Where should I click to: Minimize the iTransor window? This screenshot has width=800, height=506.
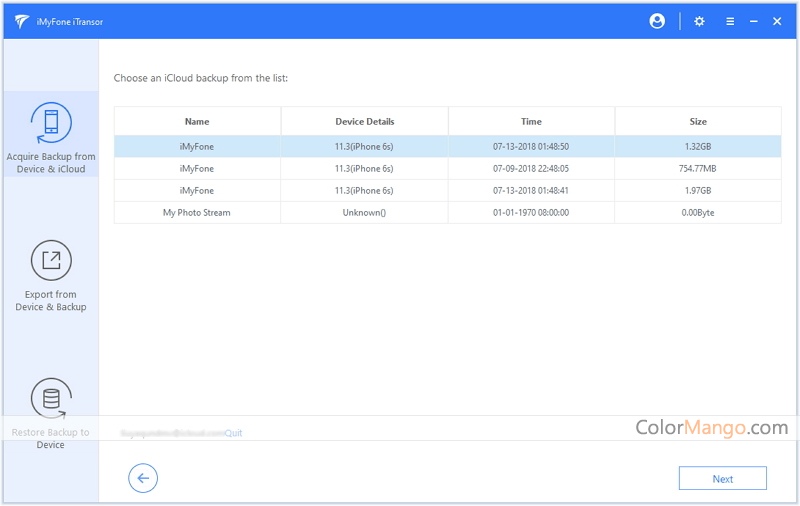(754, 21)
